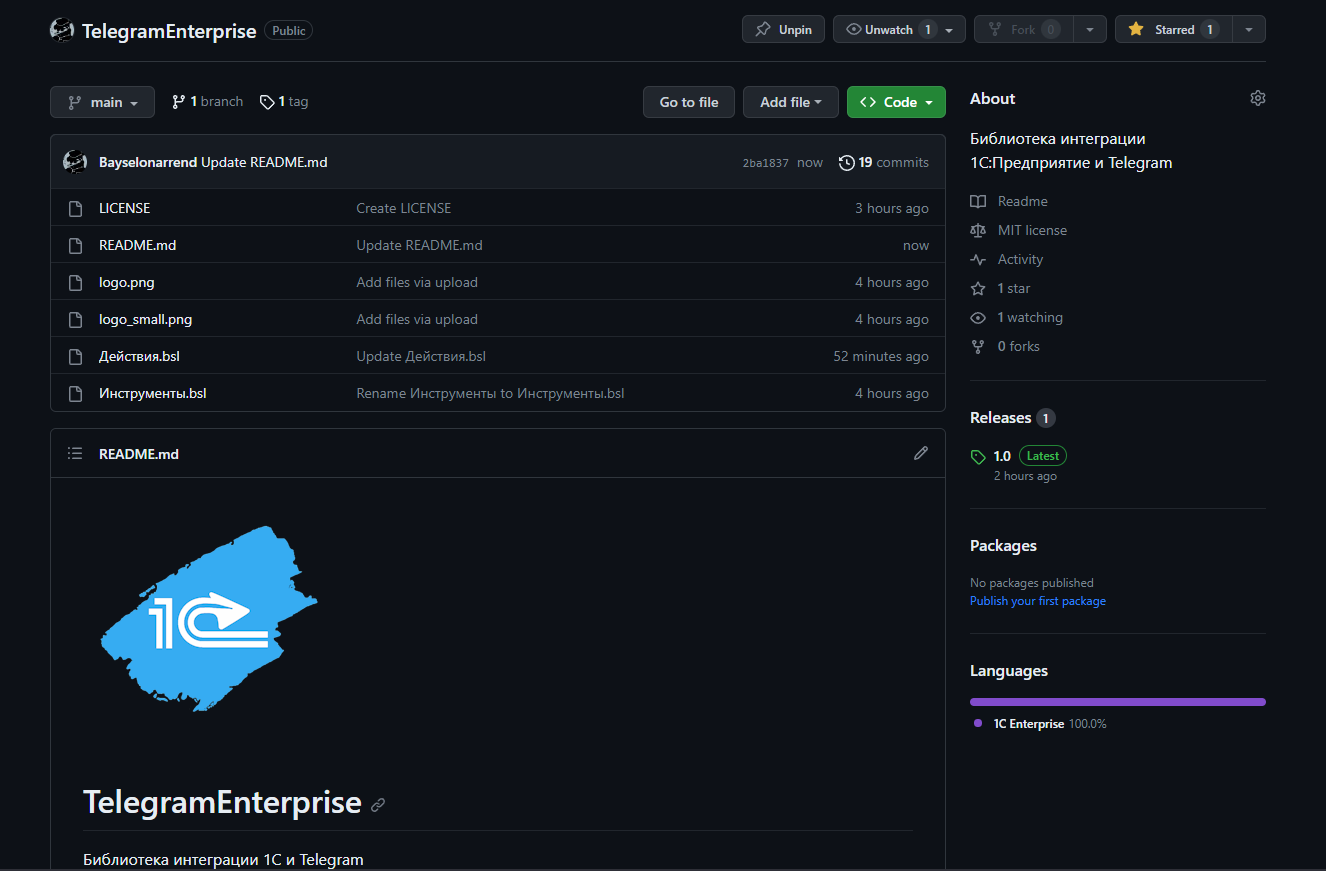View the 19 commits history

pos(884,162)
